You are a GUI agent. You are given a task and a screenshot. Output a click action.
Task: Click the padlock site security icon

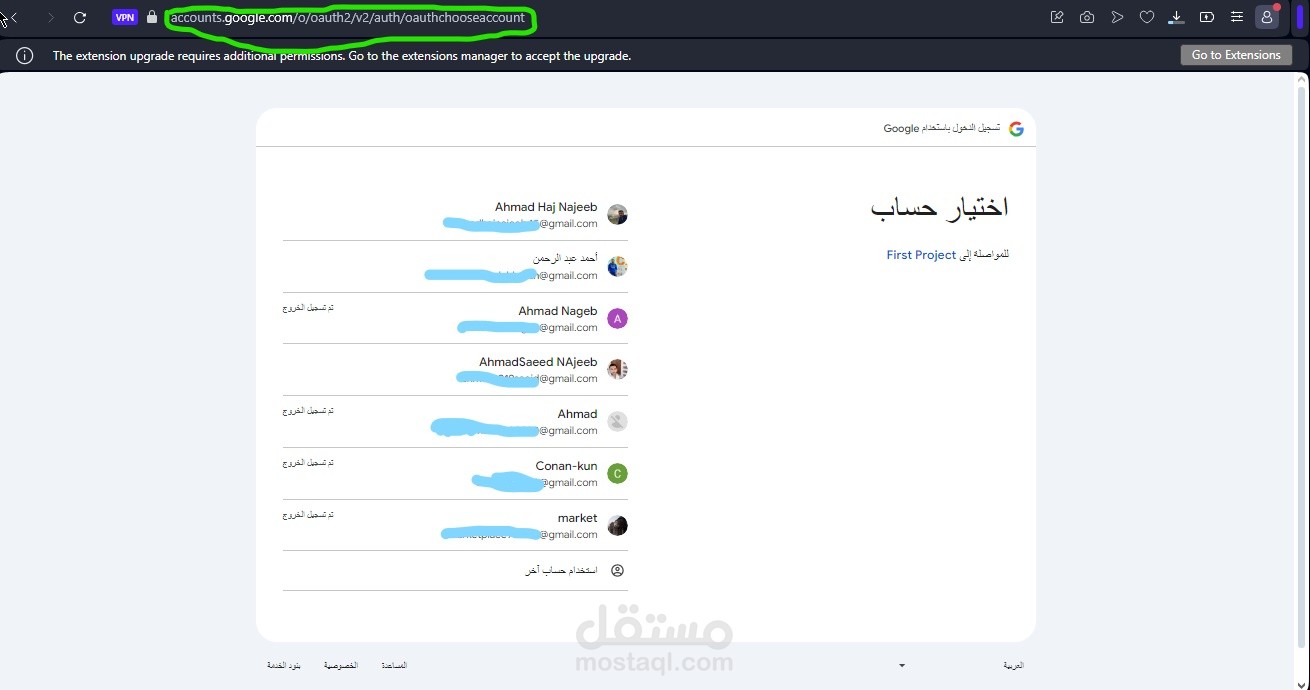click(x=152, y=17)
